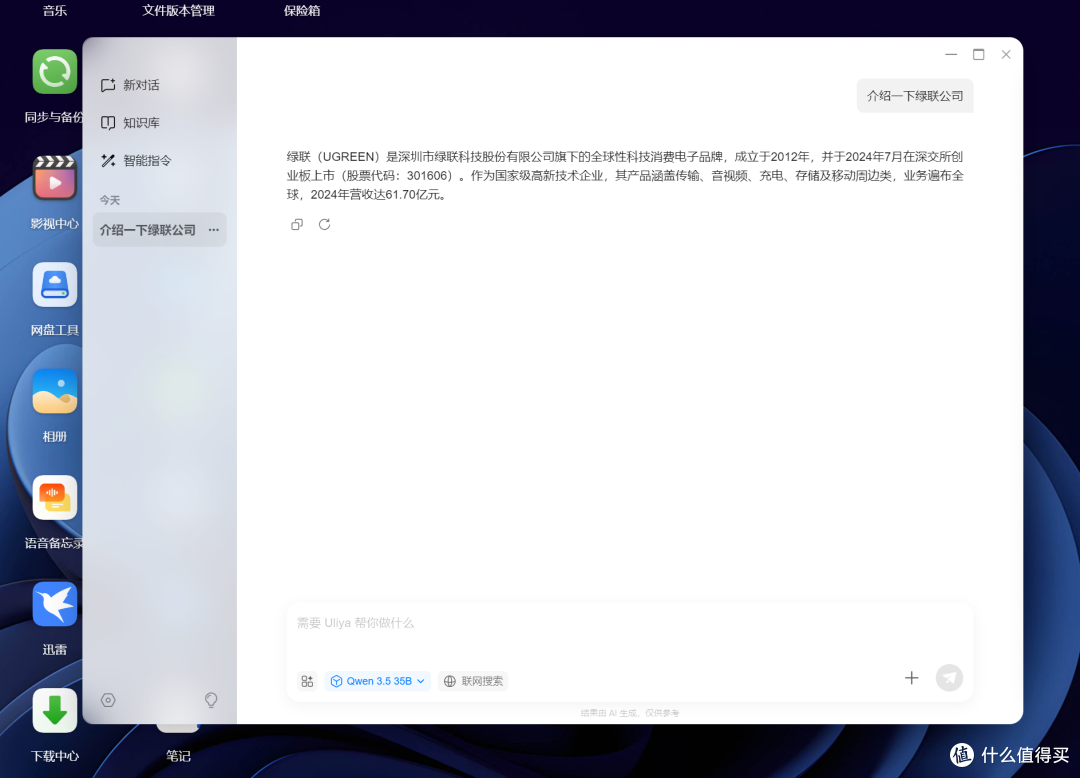Select the 介绍一下绿联公司 conversation in the history

[x=159, y=230]
